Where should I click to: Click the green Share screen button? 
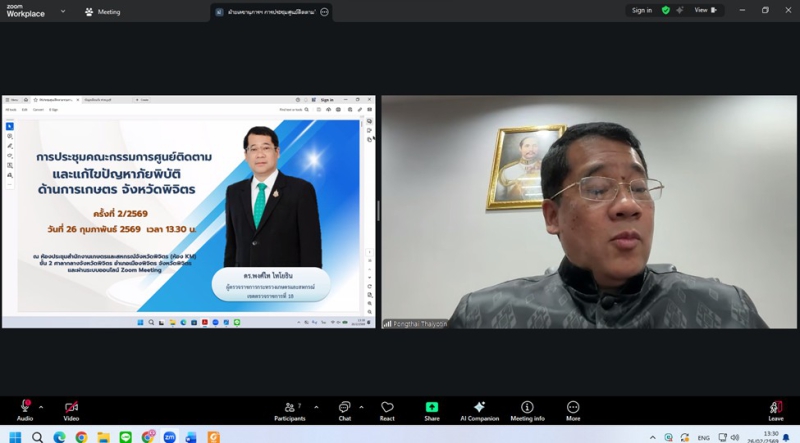point(432,408)
